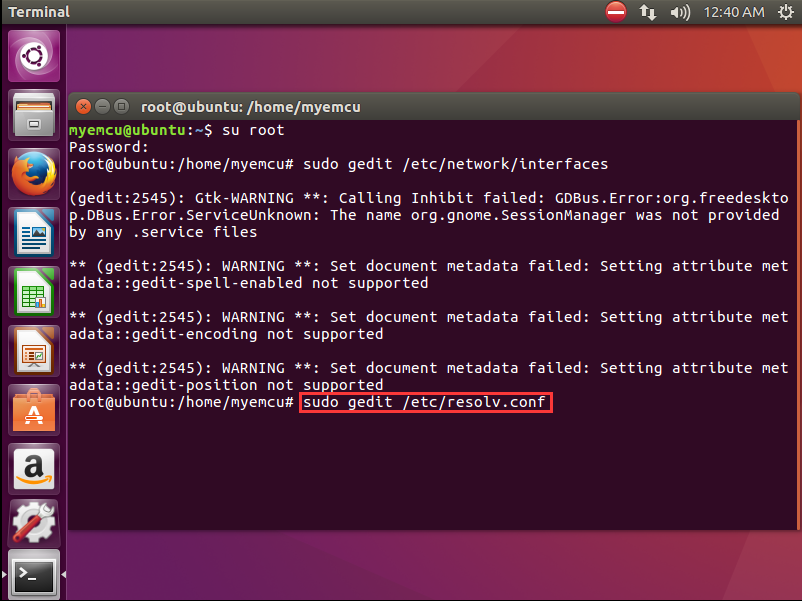Click 'adata::gedit-position not supported' line

[226, 385]
